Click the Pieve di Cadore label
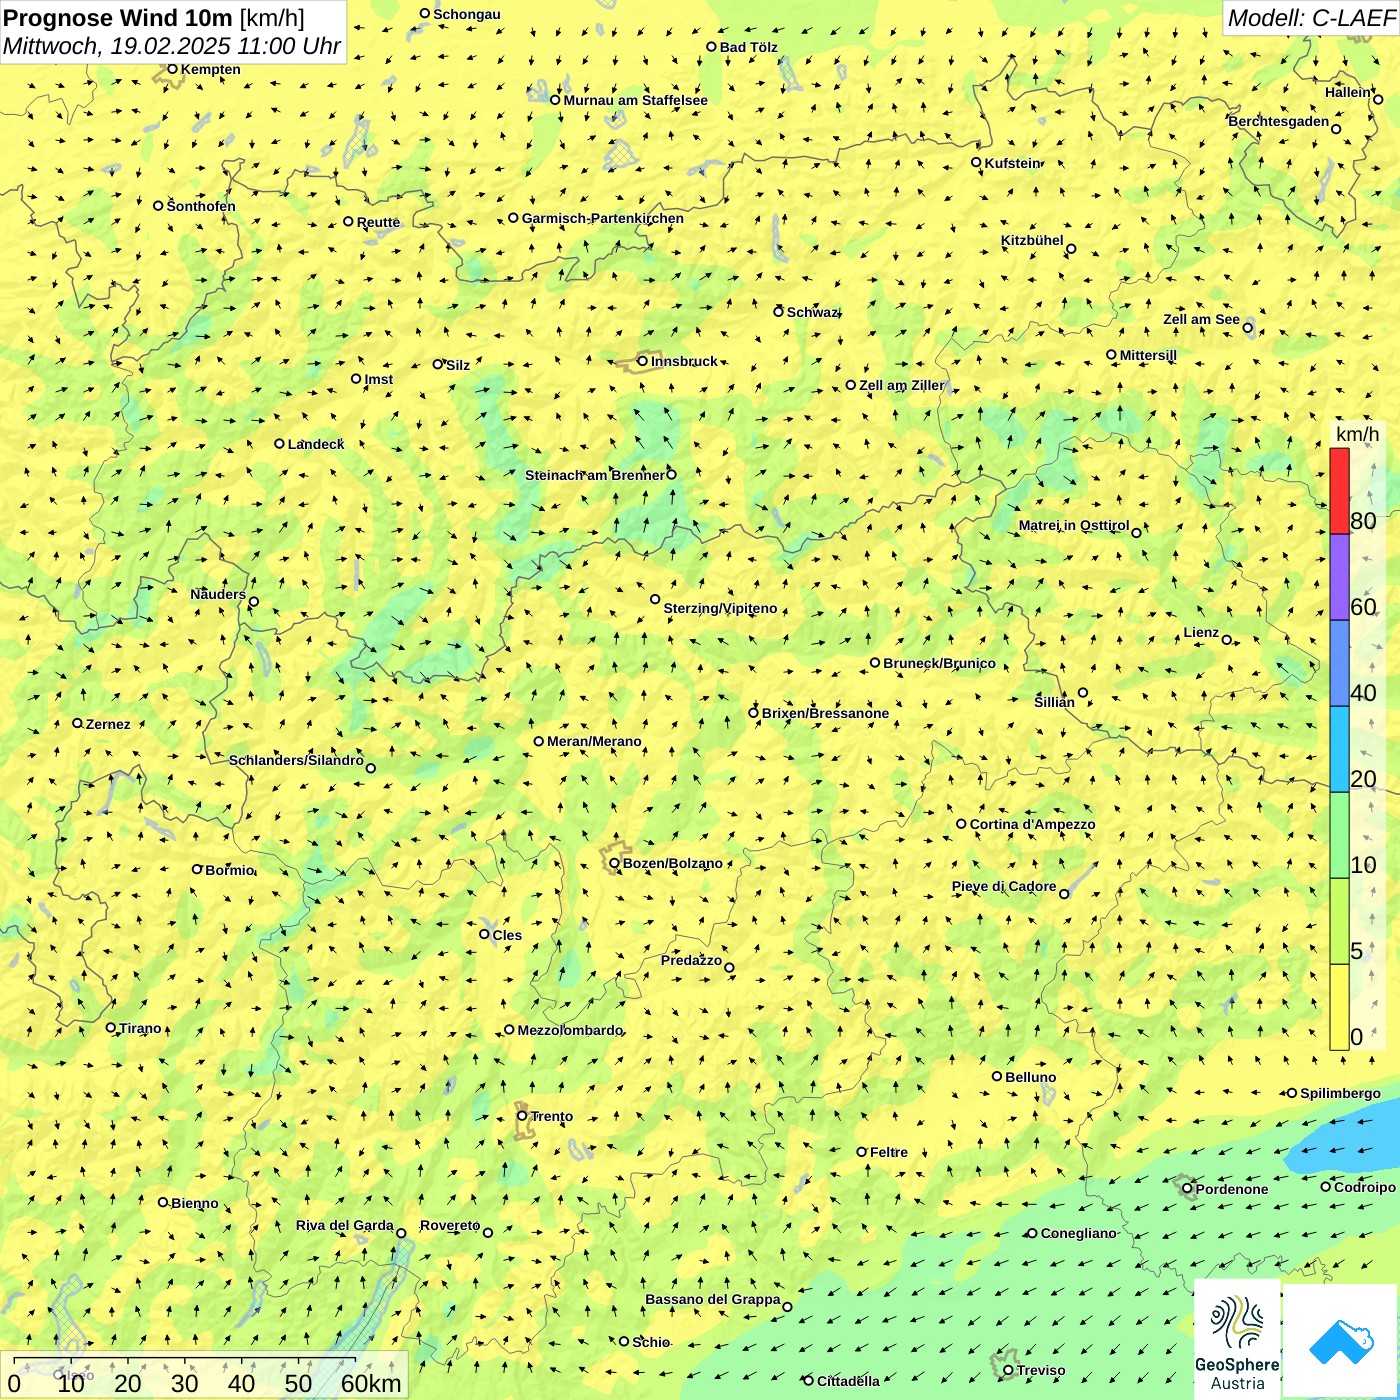 click(1004, 886)
